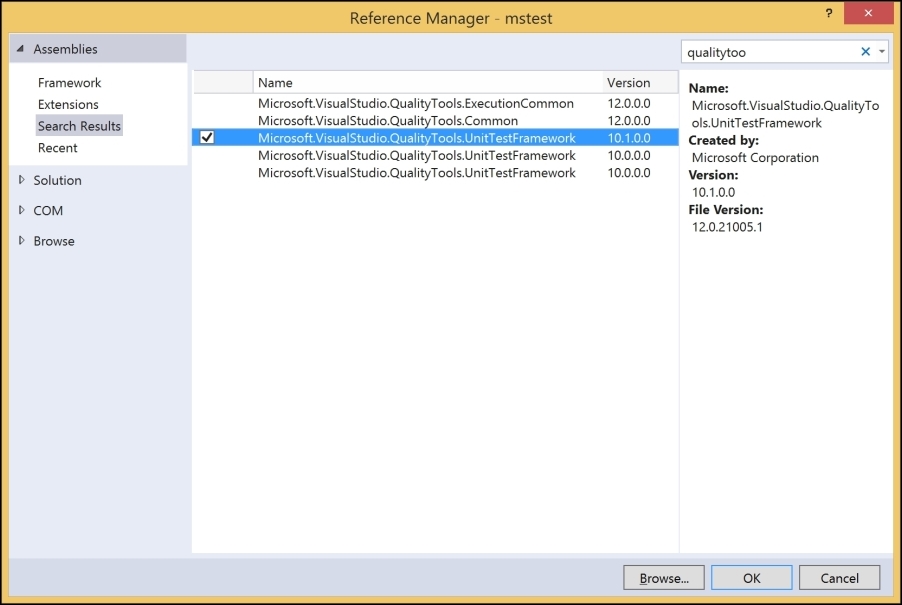Open the search options dropdown arrow
The width and height of the screenshot is (902, 605).
pos(881,51)
